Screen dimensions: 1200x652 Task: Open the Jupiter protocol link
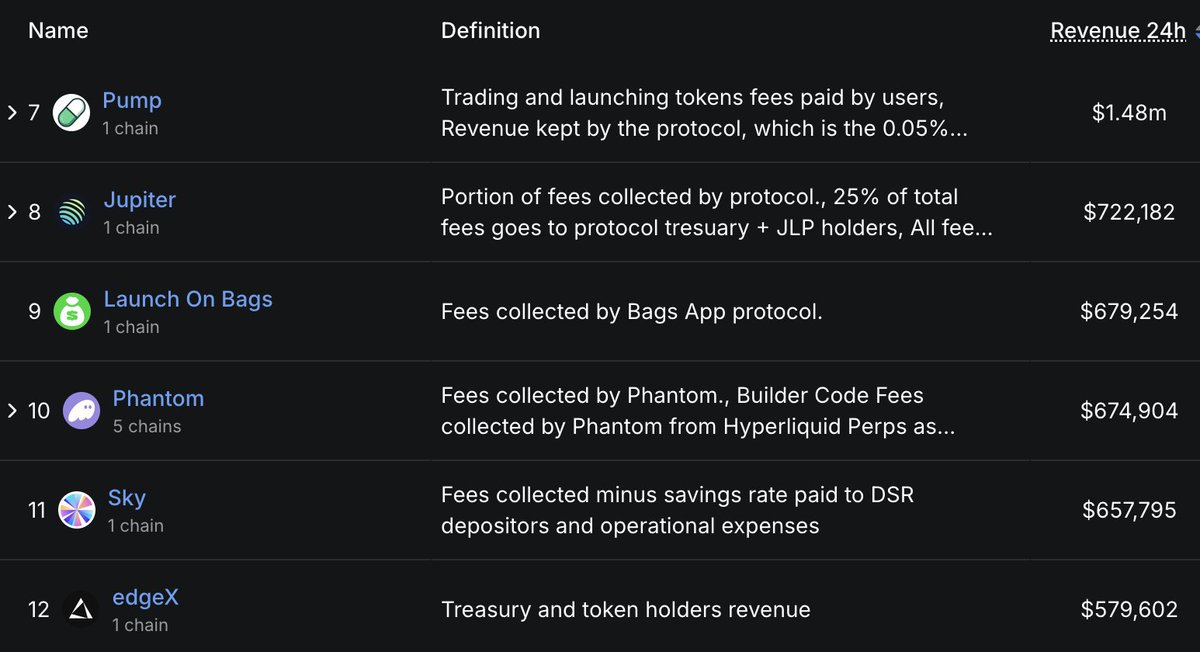pyautogui.click(x=140, y=200)
